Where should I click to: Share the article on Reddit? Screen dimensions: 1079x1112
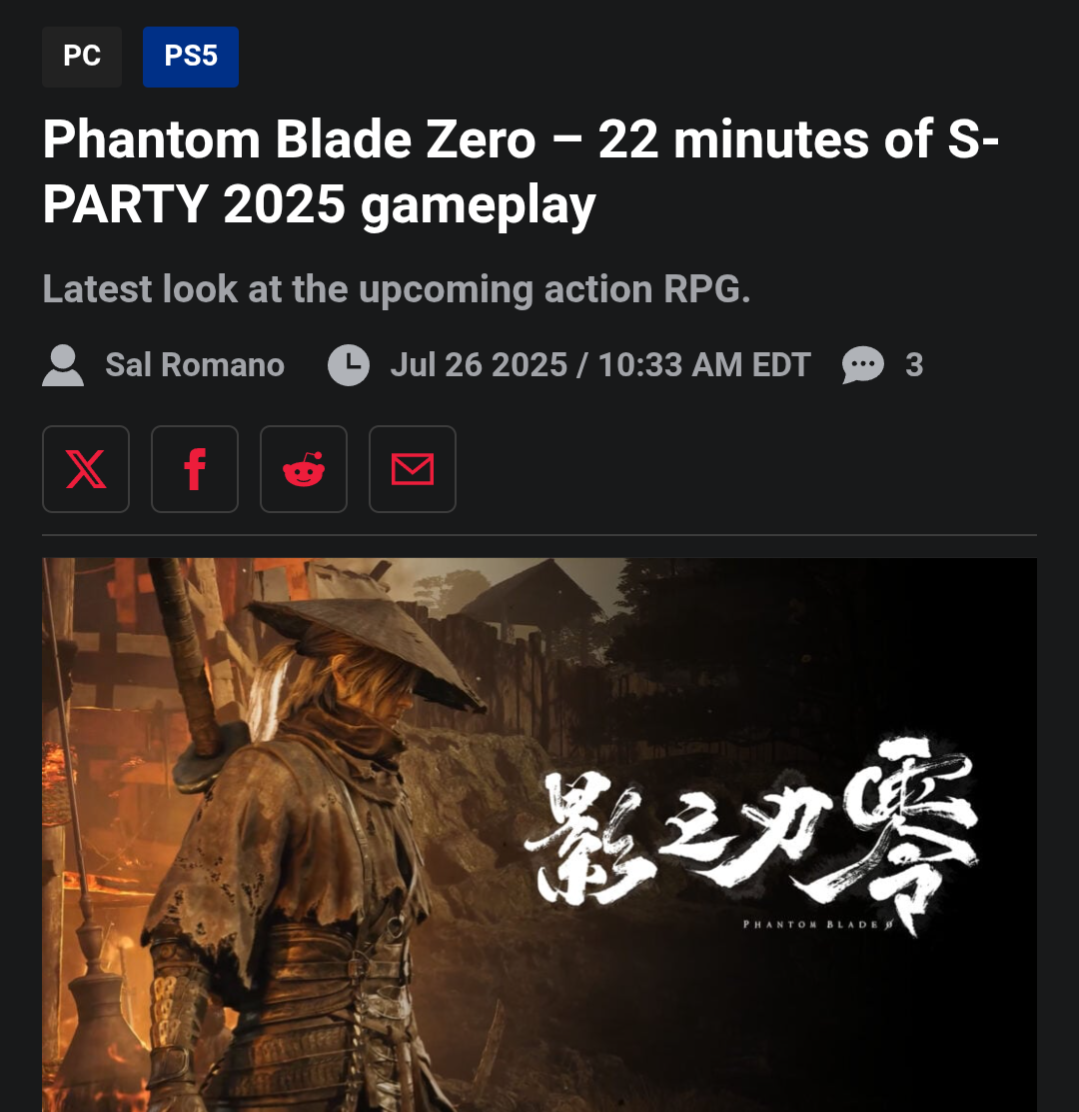304,469
